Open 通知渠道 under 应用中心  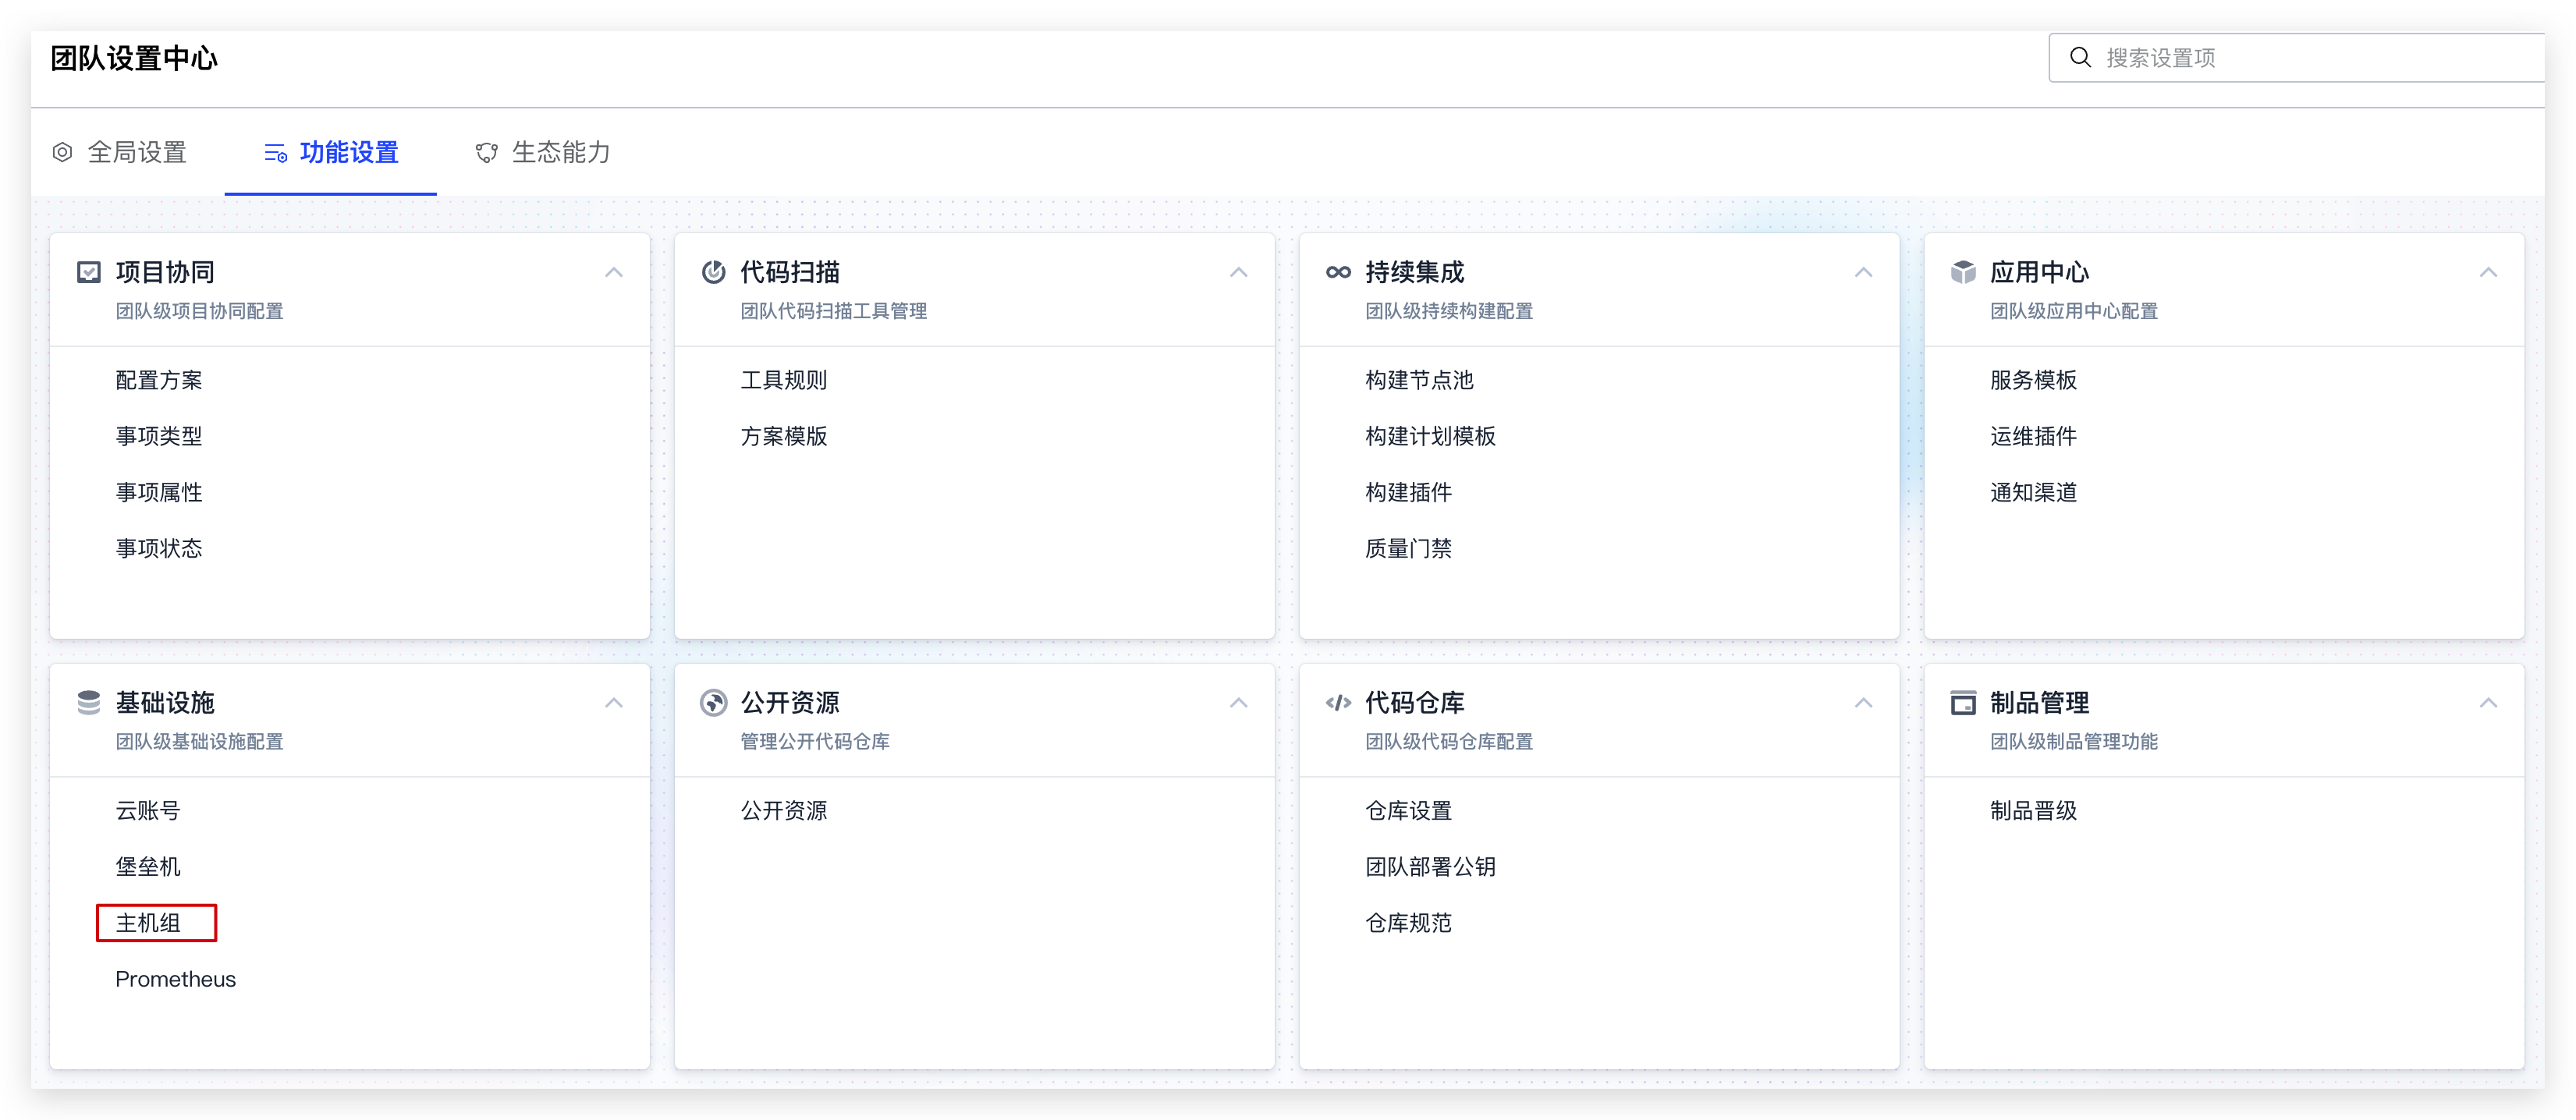coord(2034,492)
